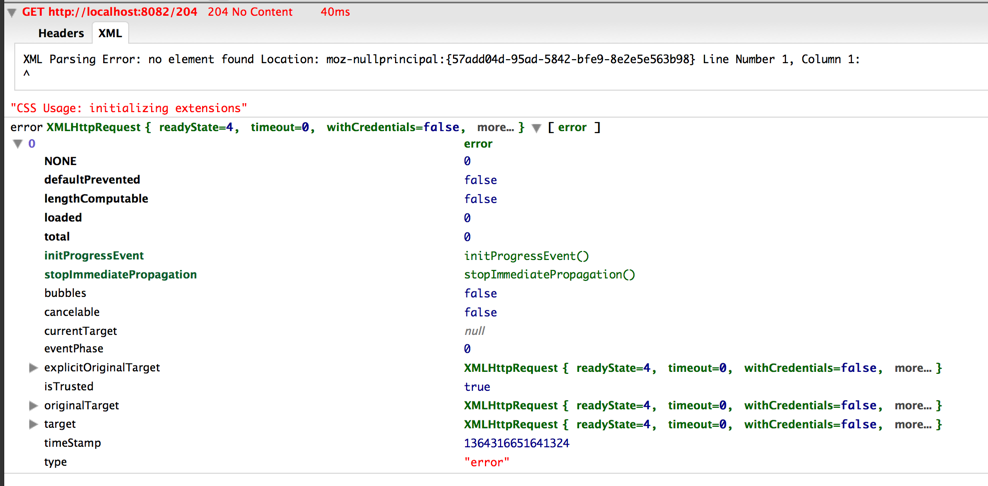This screenshot has height=486, width=988.
Task: Select the "error" string value of type
Action: pos(486,462)
